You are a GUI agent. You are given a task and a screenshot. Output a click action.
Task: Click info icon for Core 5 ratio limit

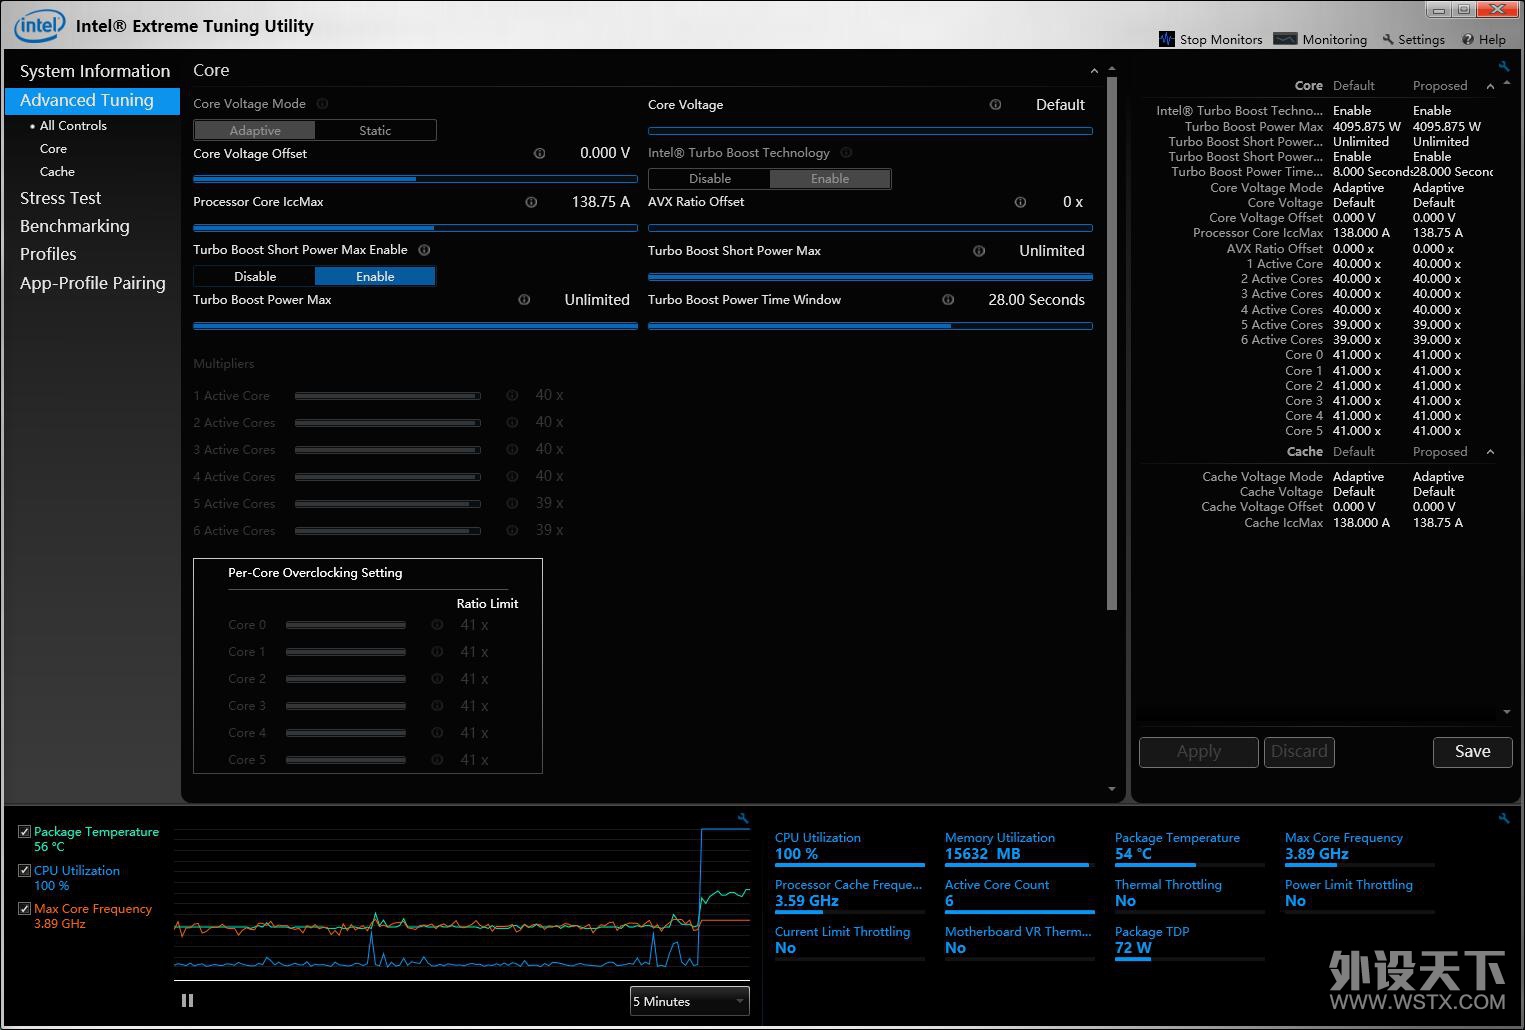(437, 759)
